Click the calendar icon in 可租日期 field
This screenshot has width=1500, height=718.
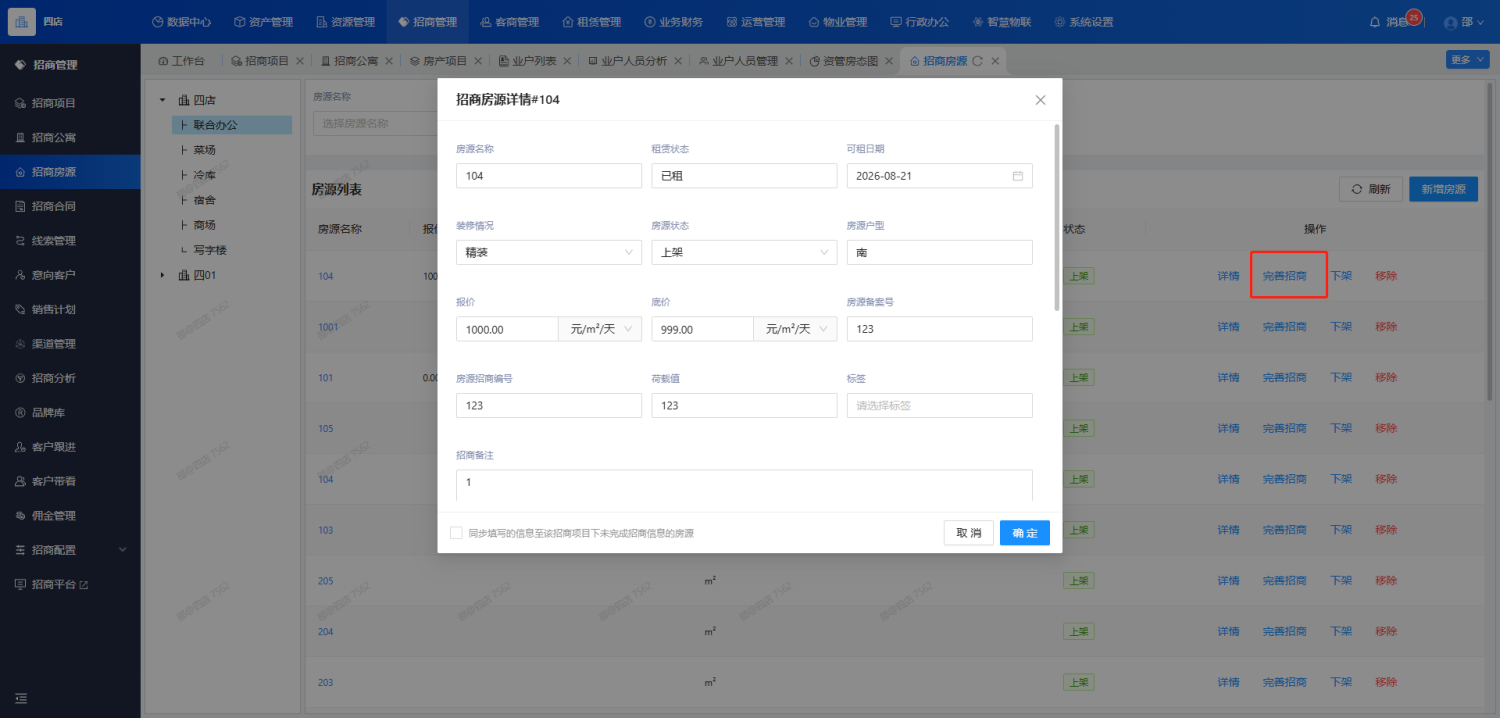[1018, 176]
